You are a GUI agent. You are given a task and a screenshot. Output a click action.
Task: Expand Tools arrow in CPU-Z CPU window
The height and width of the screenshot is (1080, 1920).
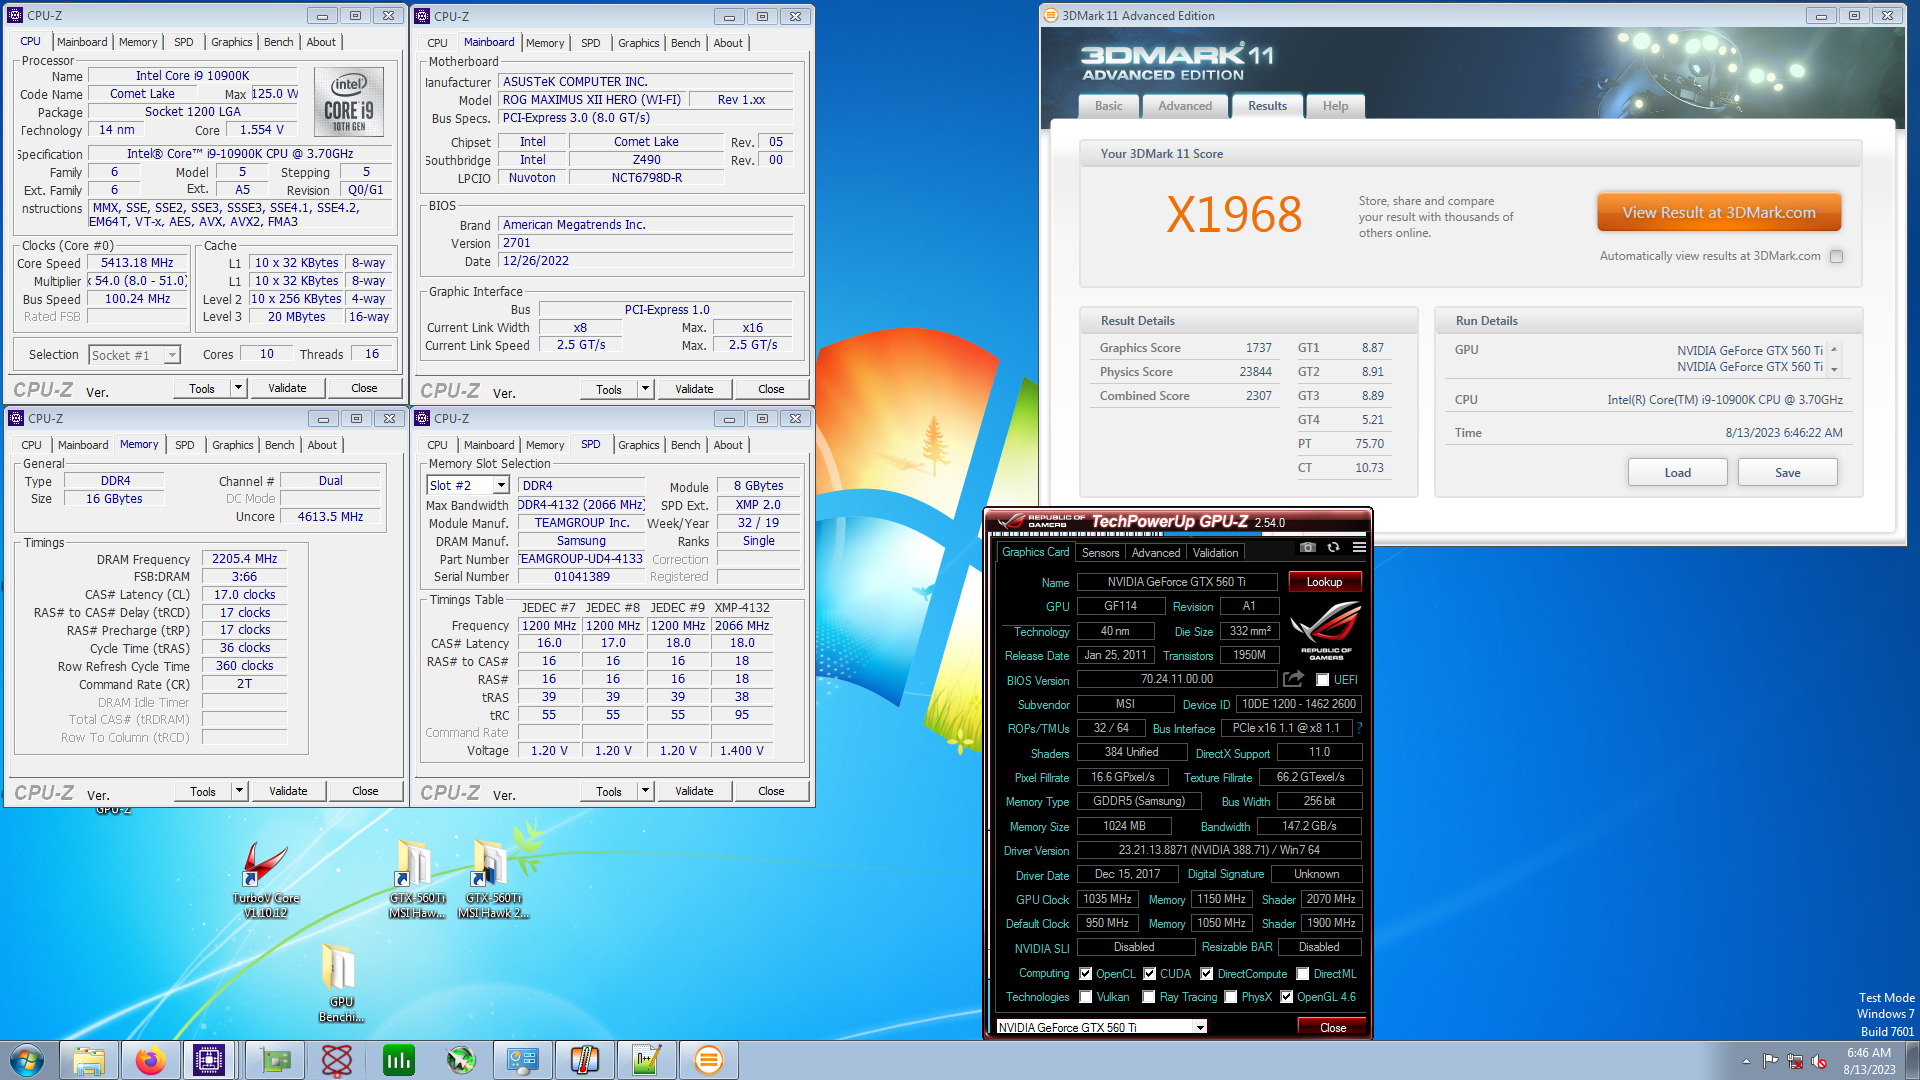pos(238,388)
